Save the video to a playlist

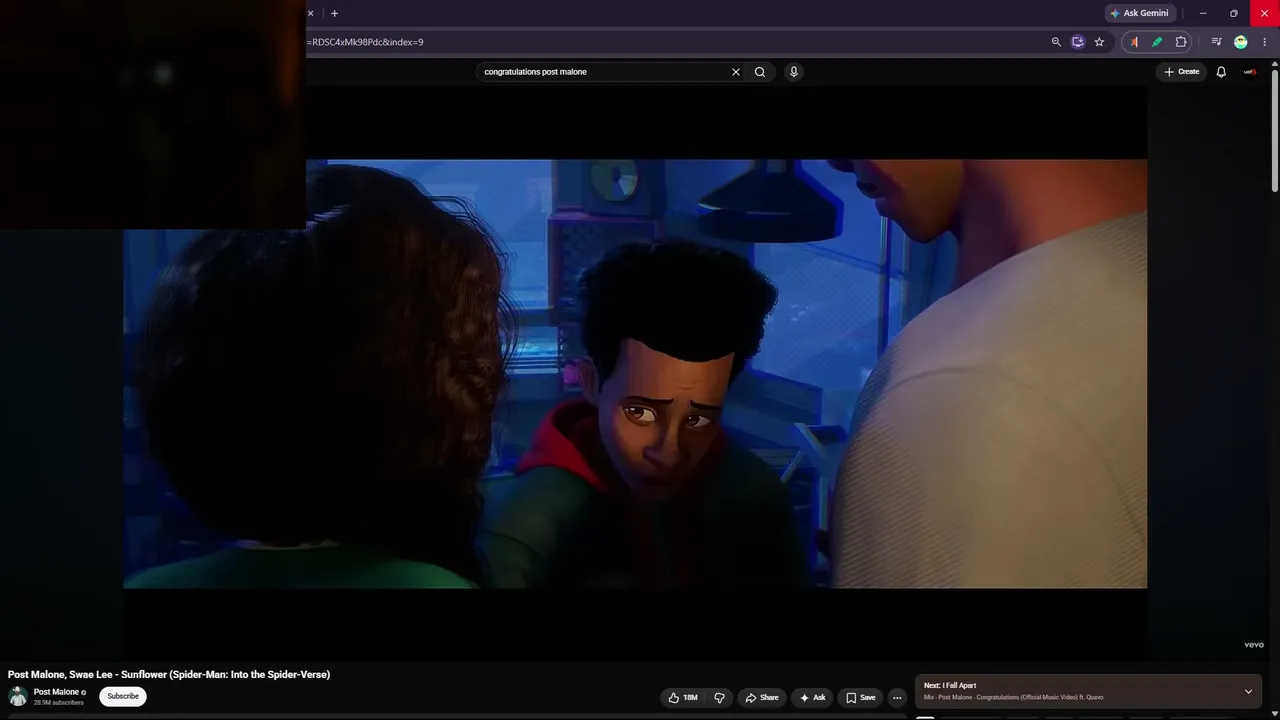coord(860,698)
